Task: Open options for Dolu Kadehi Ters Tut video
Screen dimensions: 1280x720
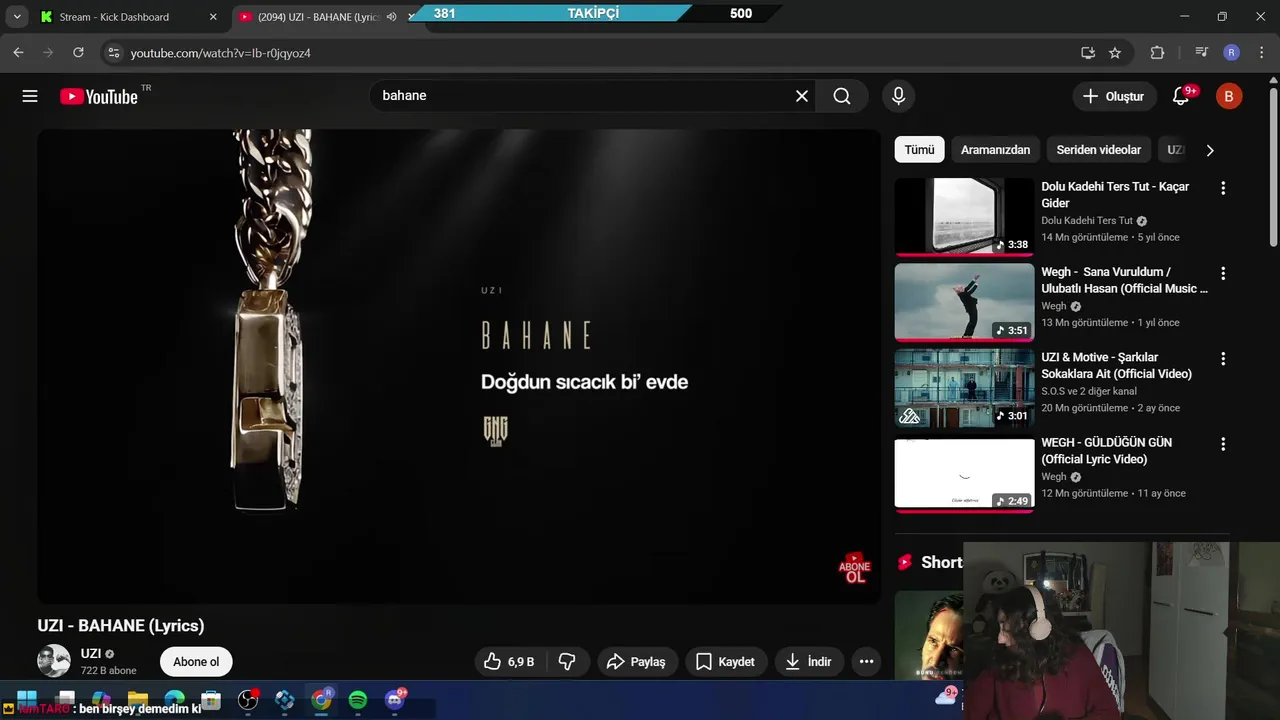Action: coord(1222,188)
